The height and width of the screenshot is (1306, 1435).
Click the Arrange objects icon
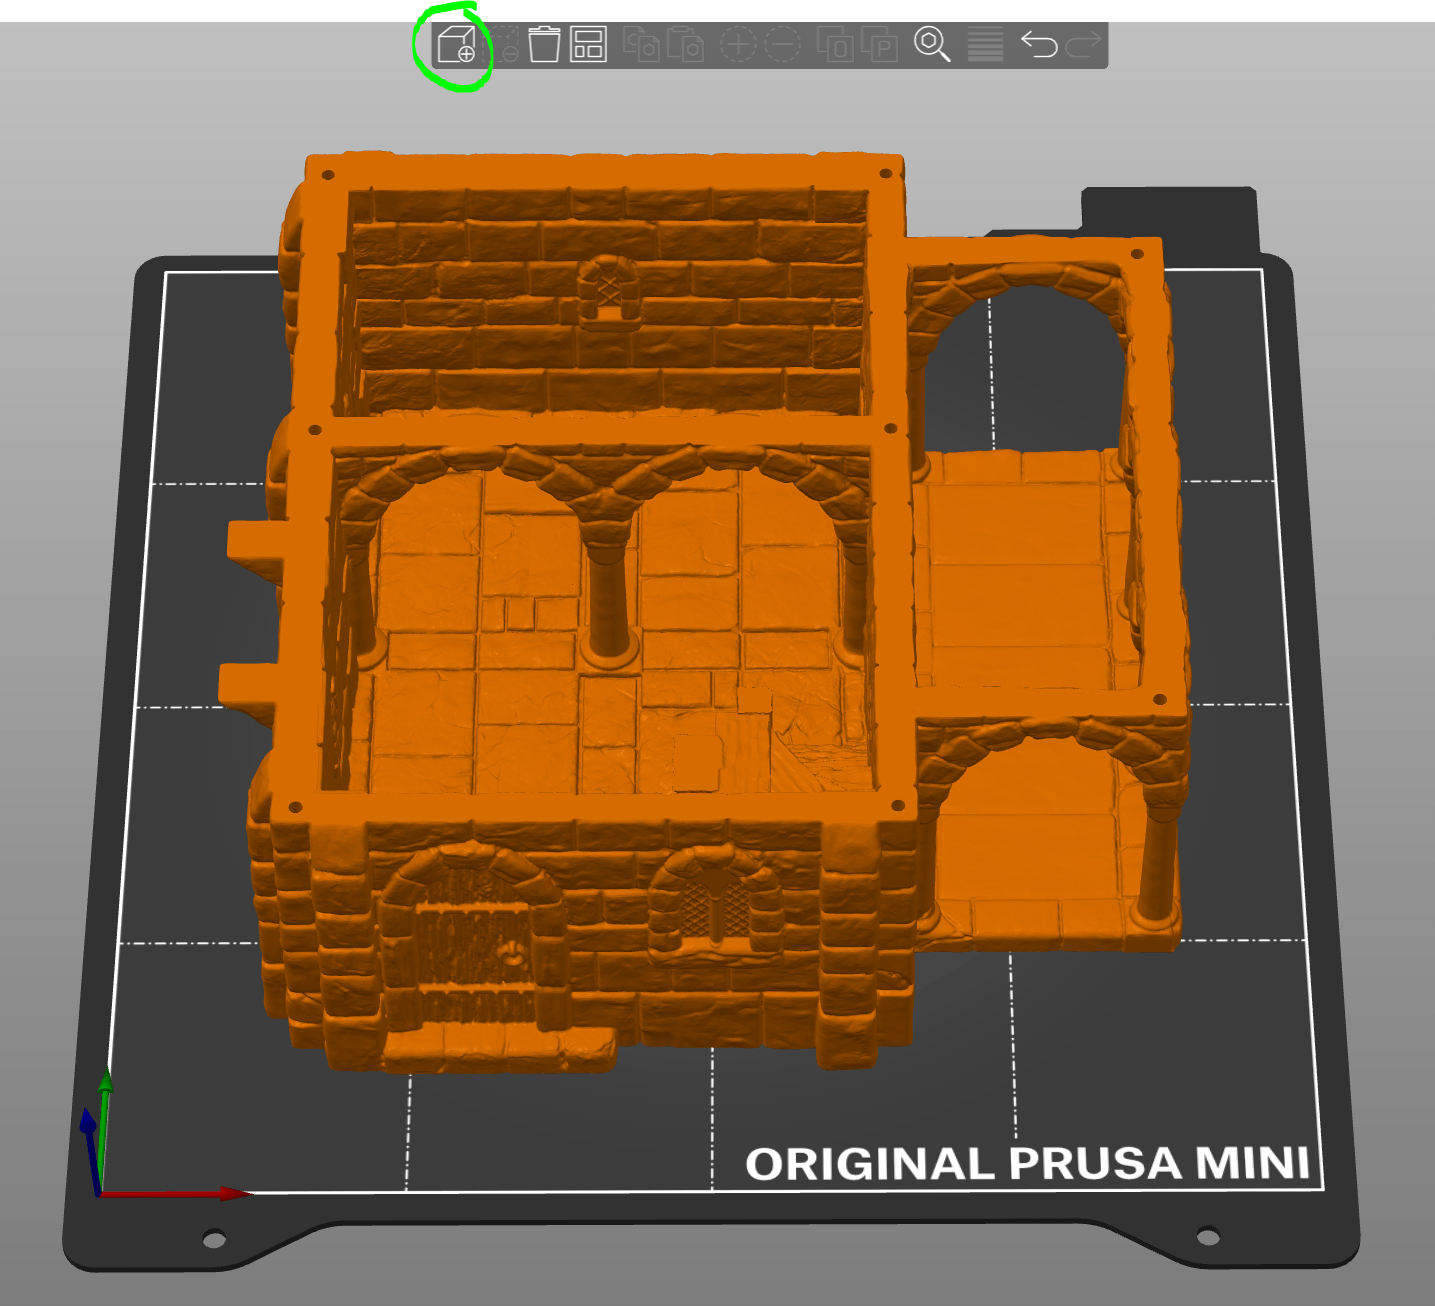coord(588,45)
